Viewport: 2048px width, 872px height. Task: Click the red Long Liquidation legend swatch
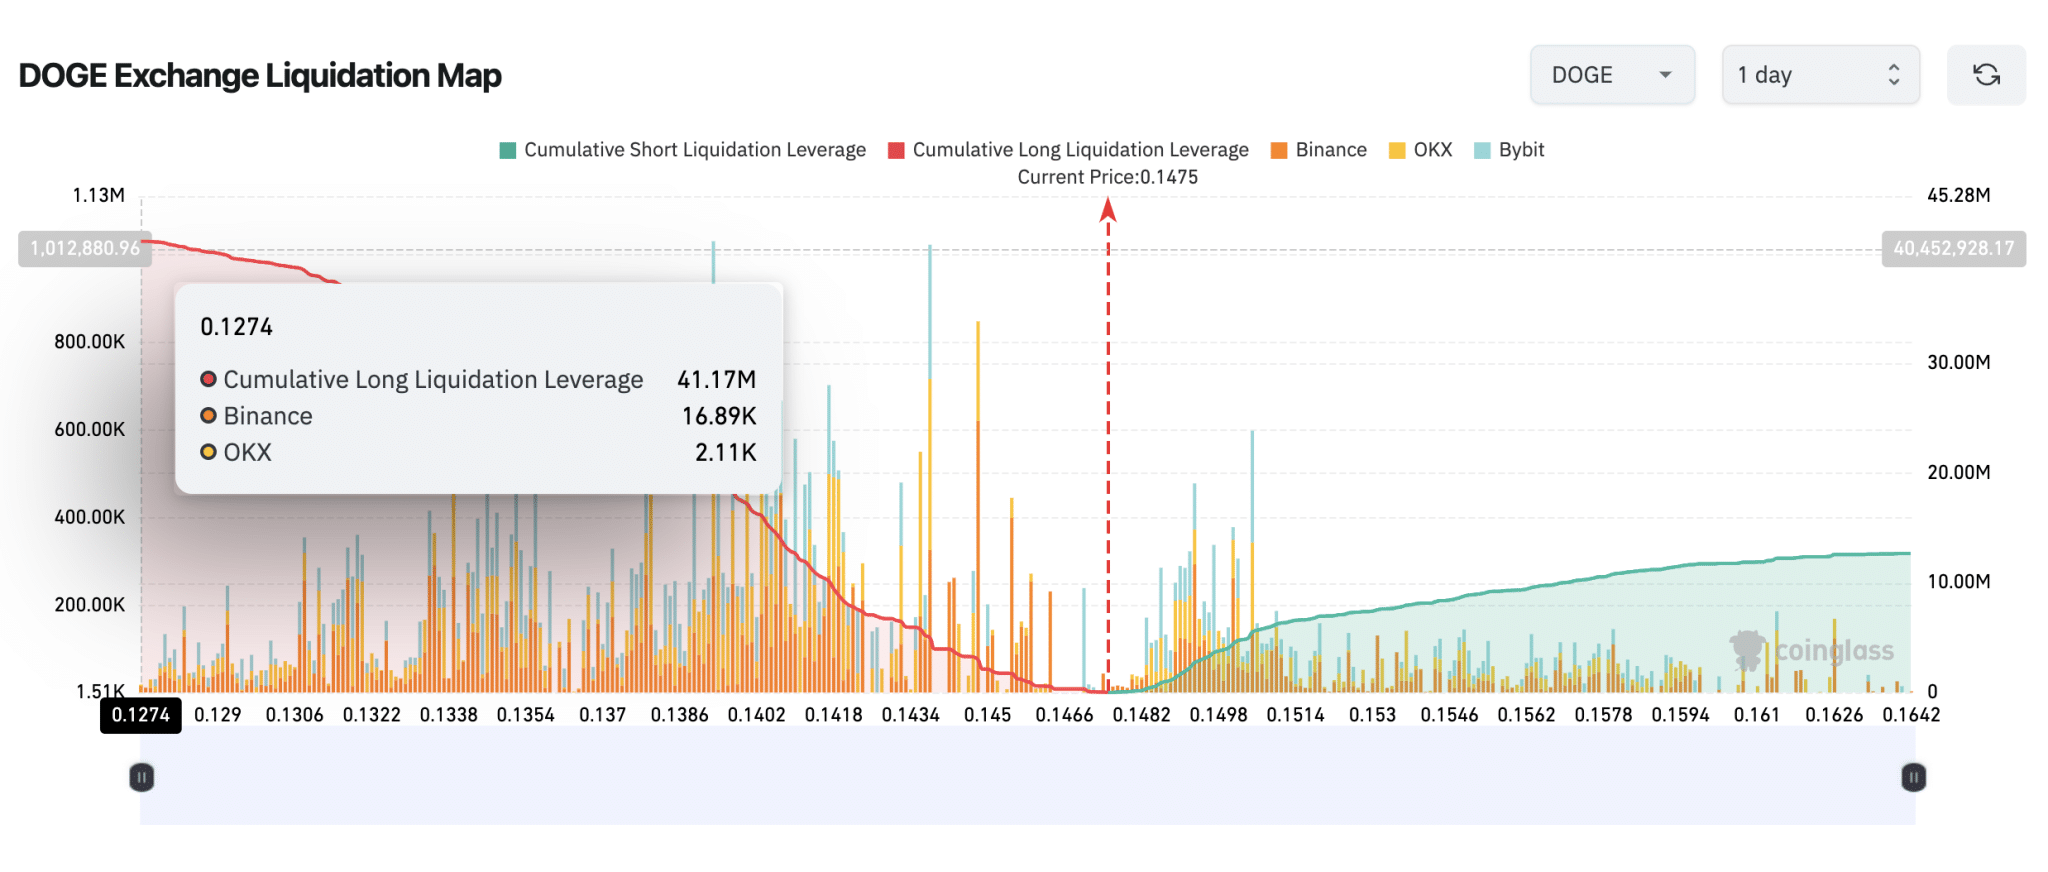896,151
